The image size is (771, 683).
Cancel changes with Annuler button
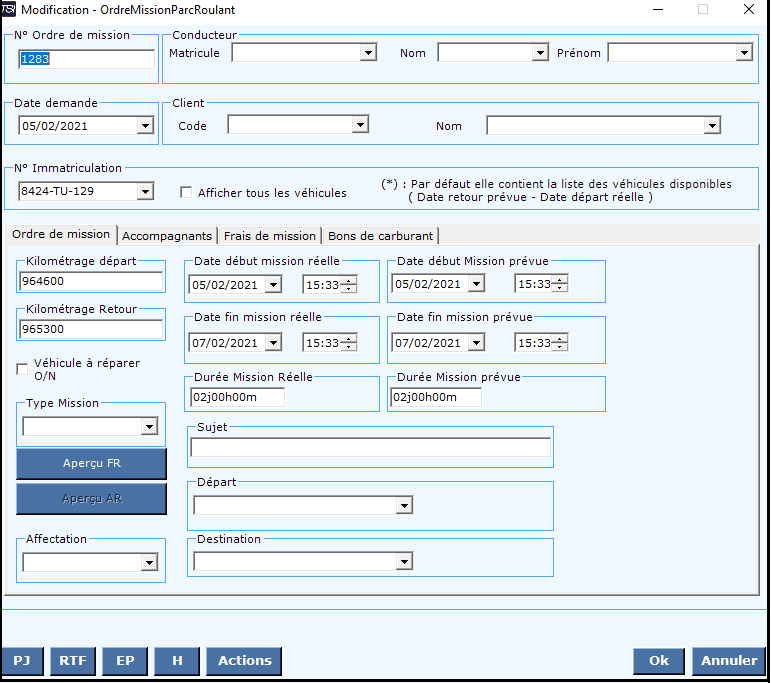click(729, 660)
